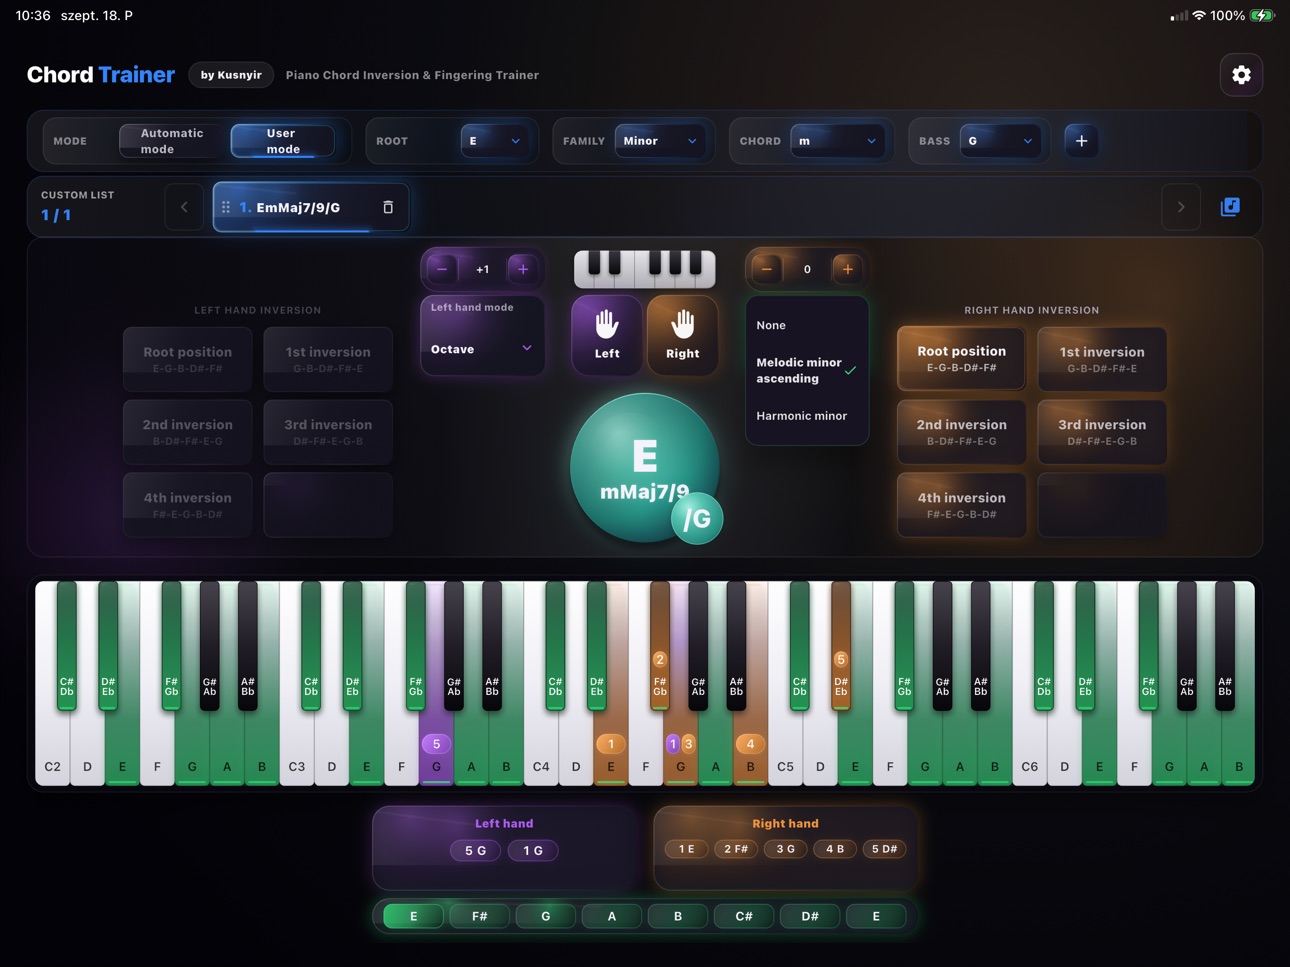Expand the Left hand mode Octave dropdown

[482, 349]
